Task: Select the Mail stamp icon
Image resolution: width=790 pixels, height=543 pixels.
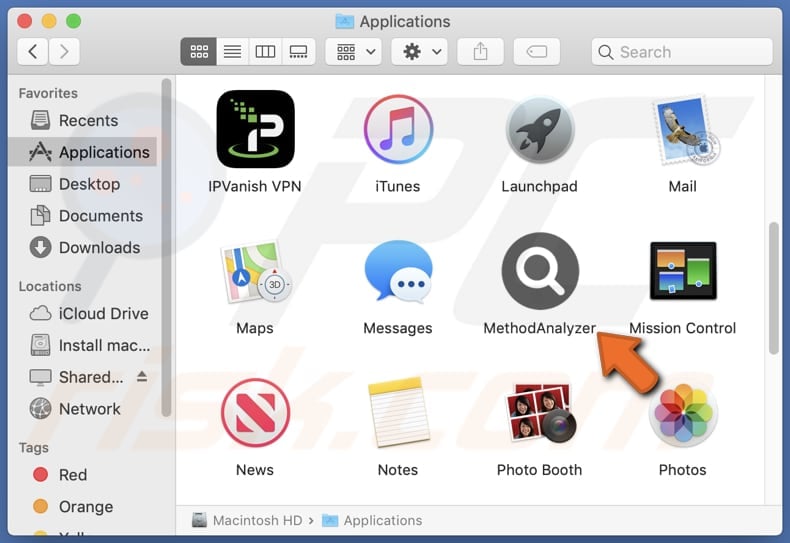Action: [x=684, y=130]
